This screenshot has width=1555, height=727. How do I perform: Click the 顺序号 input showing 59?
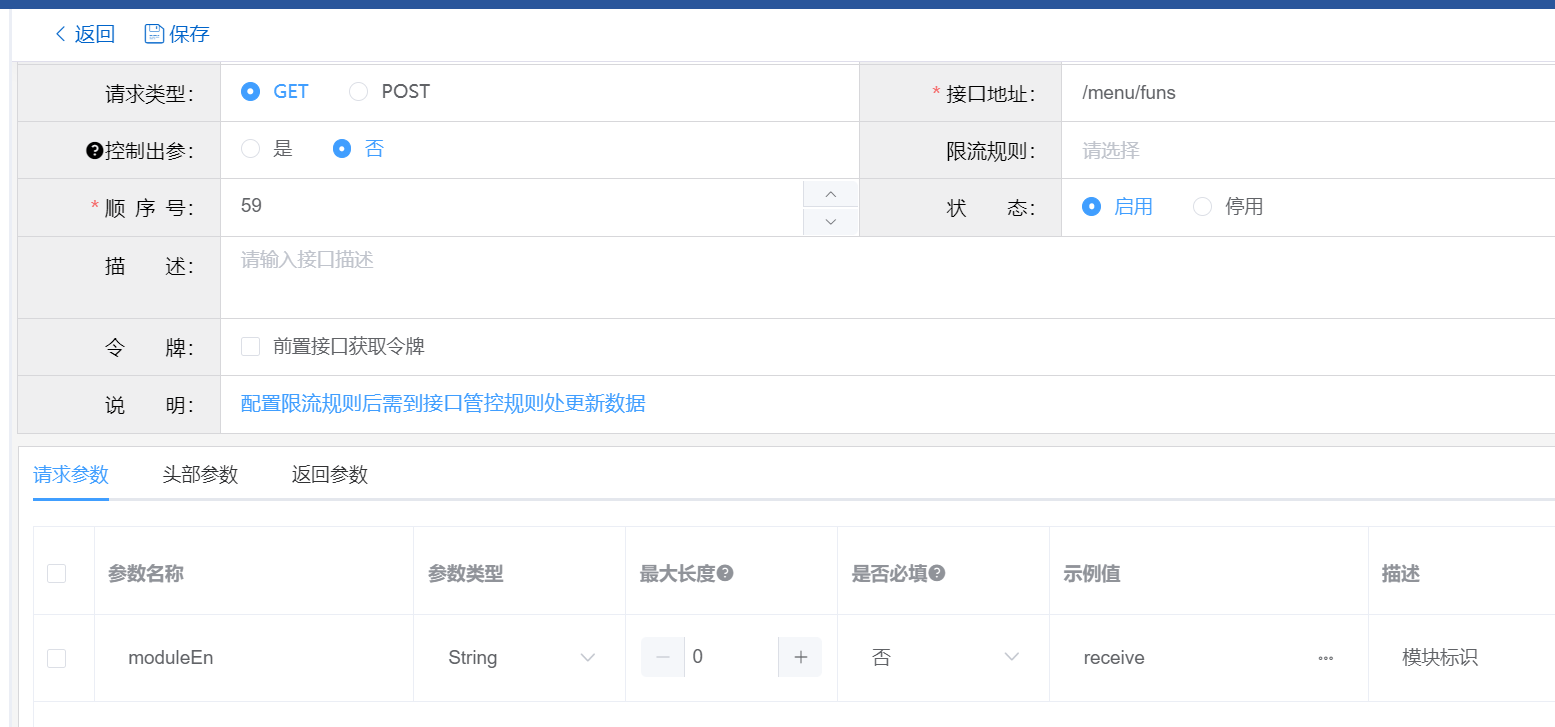coord(512,207)
